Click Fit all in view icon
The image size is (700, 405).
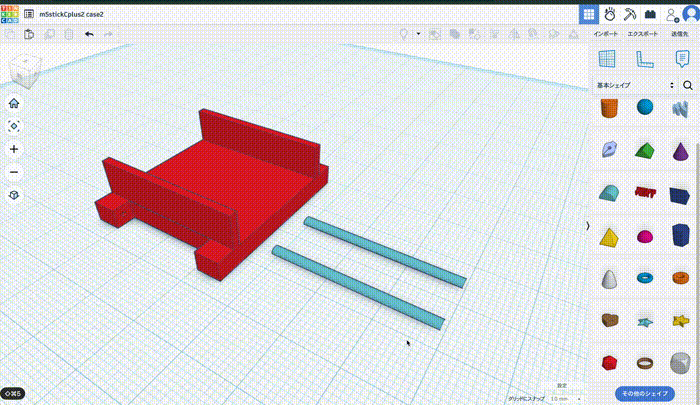[x=14, y=126]
